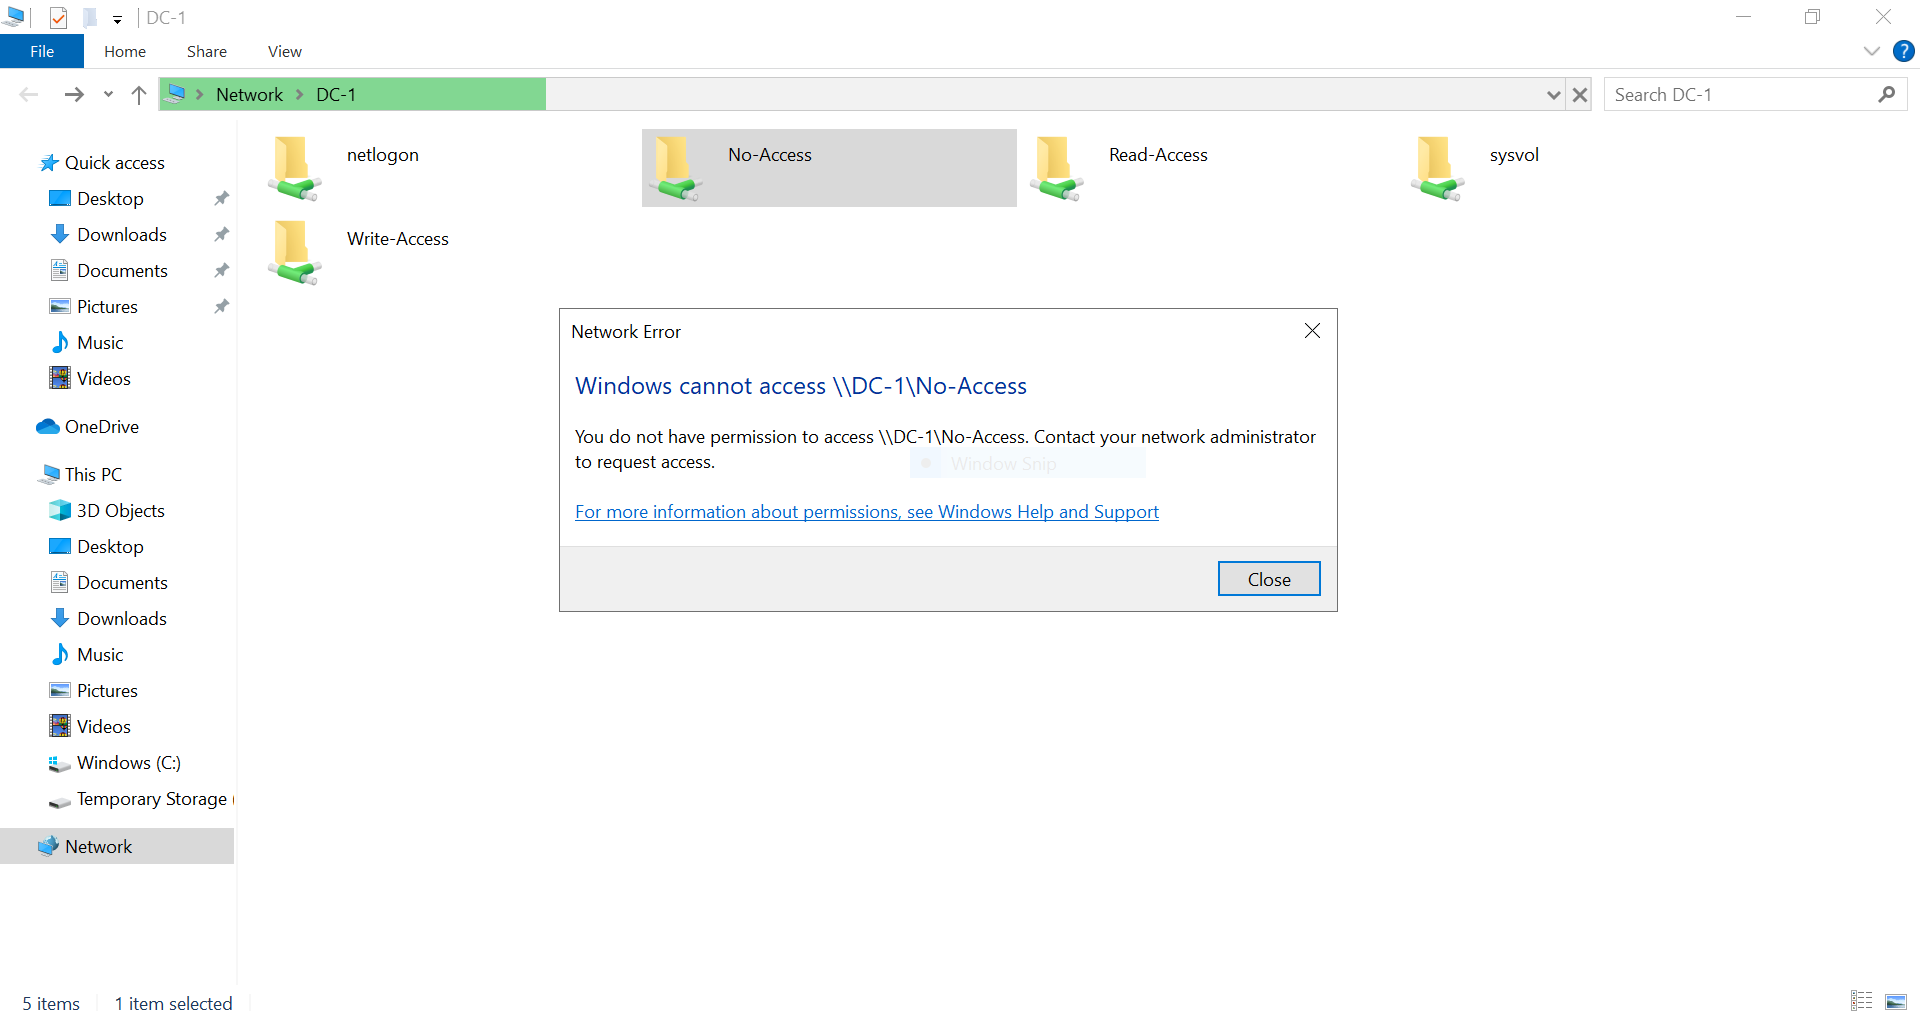
Task: Select Music under This PC
Action: (x=101, y=655)
